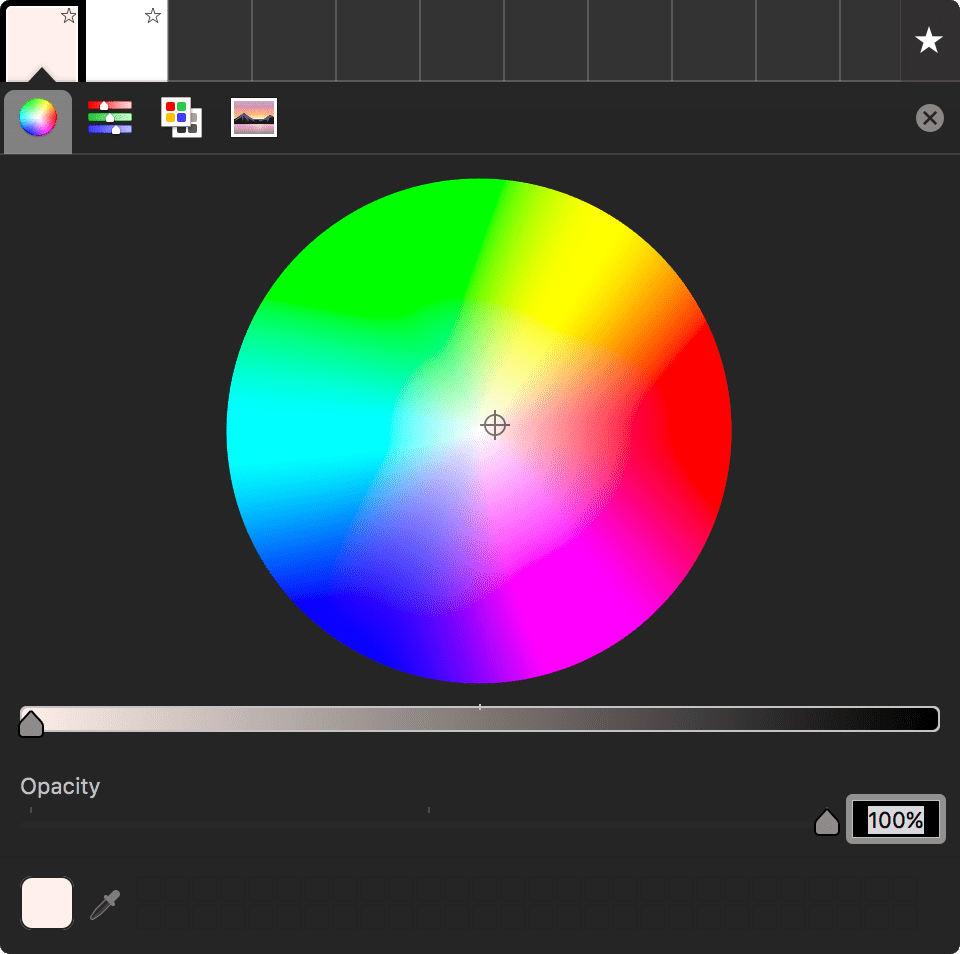Image resolution: width=960 pixels, height=954 pixels.
Task: Click the large favorites star icon
Action: (929, 40)
